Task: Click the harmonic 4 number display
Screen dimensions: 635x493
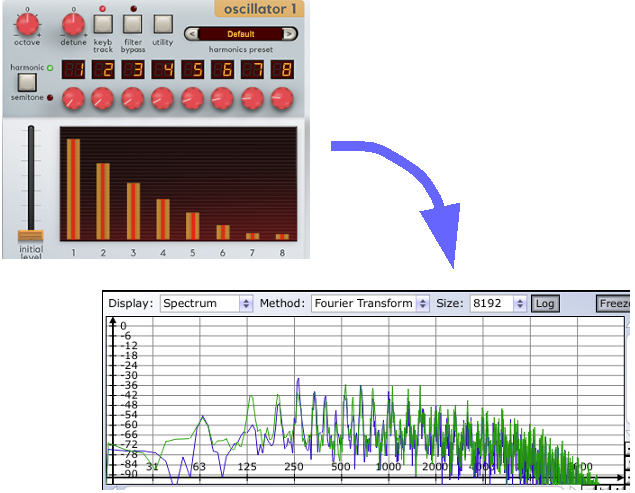Action: (x=163, y=69)
